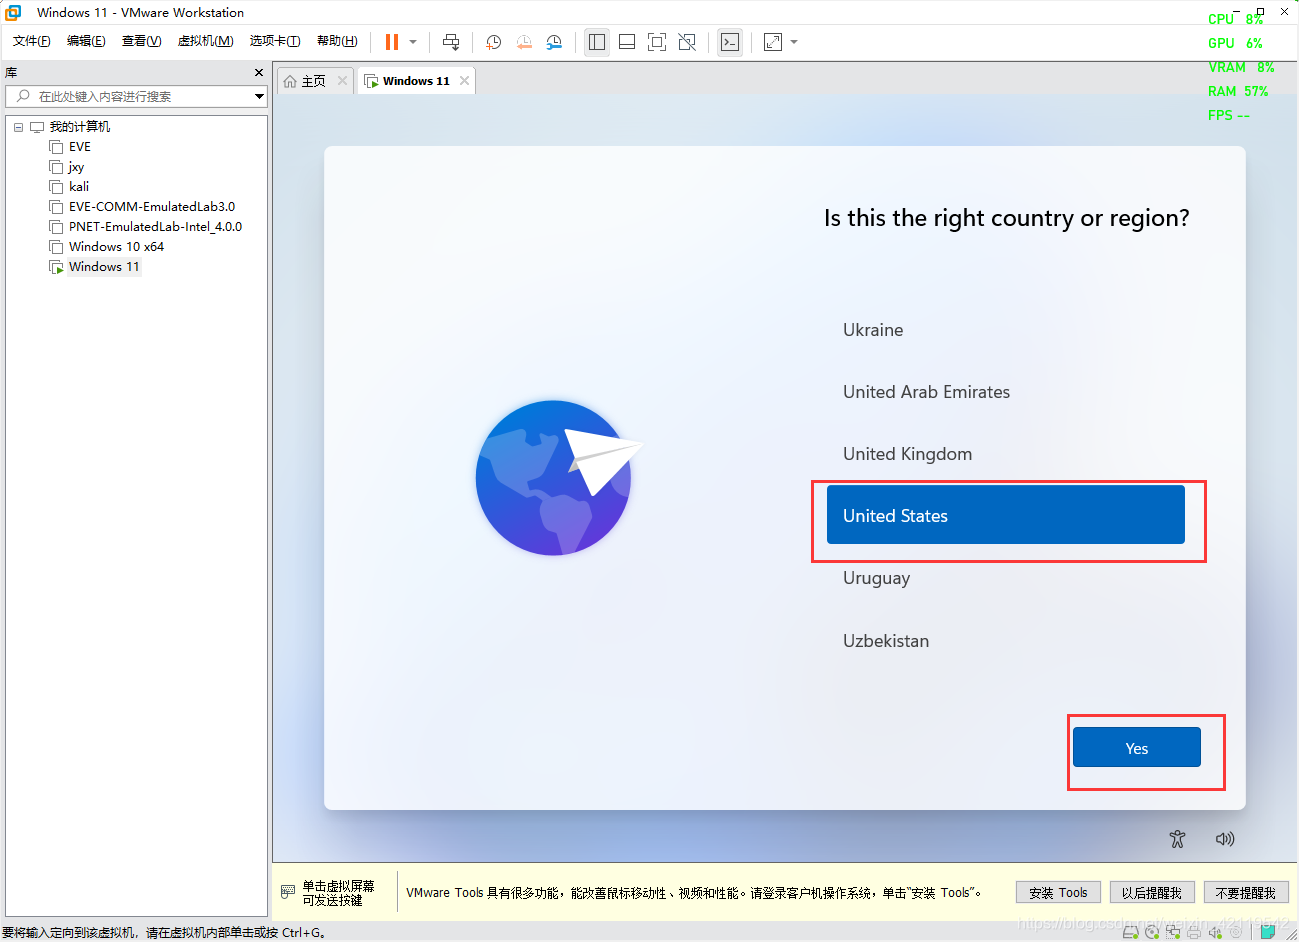Click the printer status bar icon
Screen dimensions: 1299x942
pyautogui.click(x=1194, y=932)
